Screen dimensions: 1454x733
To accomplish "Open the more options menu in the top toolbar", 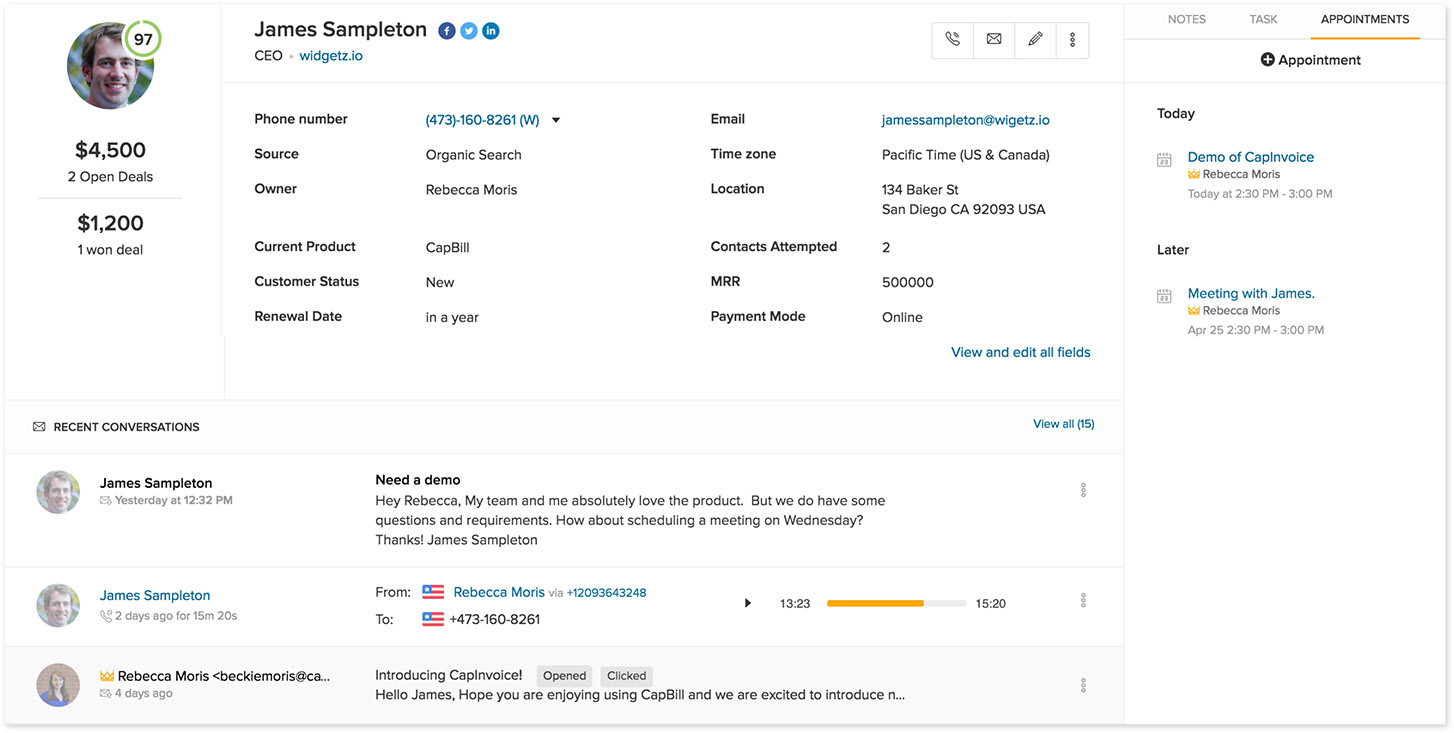I will click(x=1072, y=40).
